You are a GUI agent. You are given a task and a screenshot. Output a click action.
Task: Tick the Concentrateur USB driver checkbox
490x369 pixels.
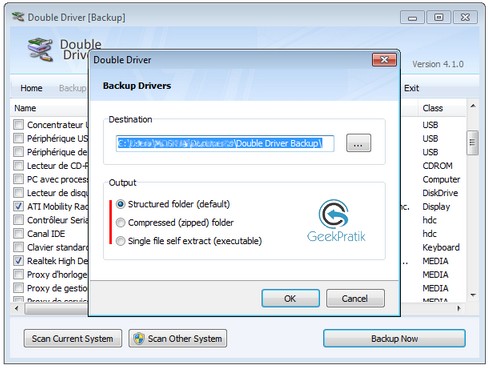[18, 125]
